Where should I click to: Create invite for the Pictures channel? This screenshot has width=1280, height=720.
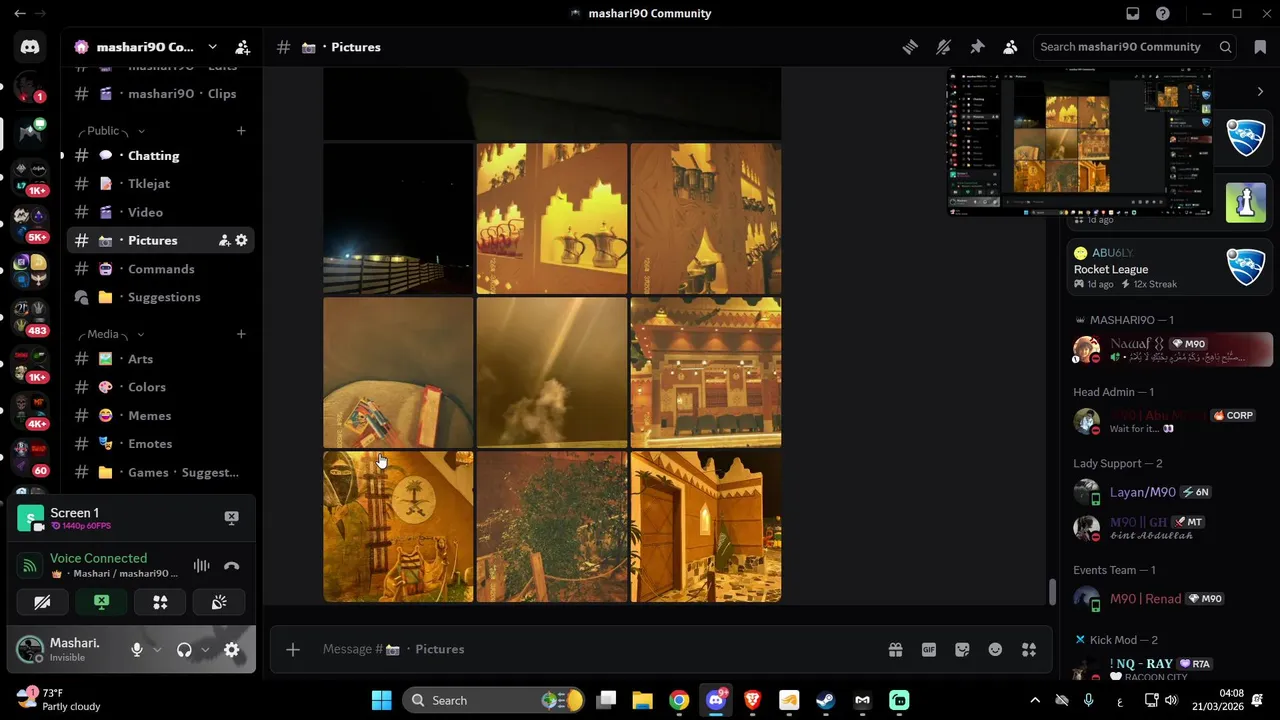pyautogui.click(x=224, y=240)
